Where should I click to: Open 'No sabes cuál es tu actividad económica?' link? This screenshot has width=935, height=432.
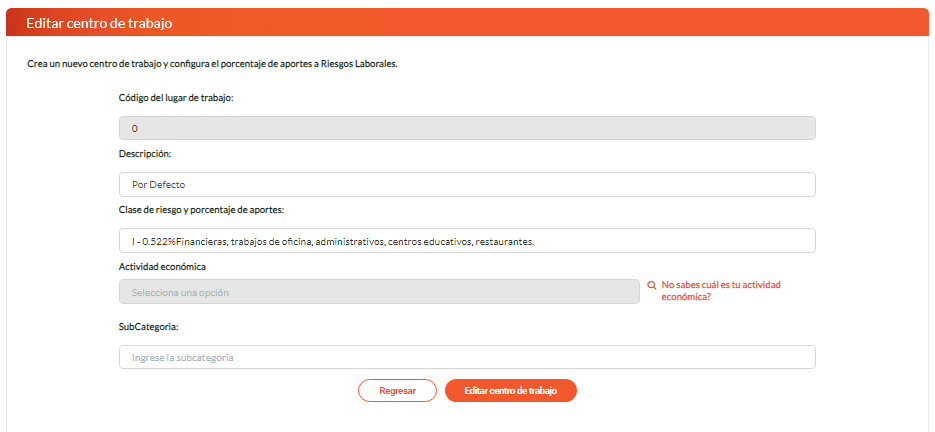click(721, 291)
